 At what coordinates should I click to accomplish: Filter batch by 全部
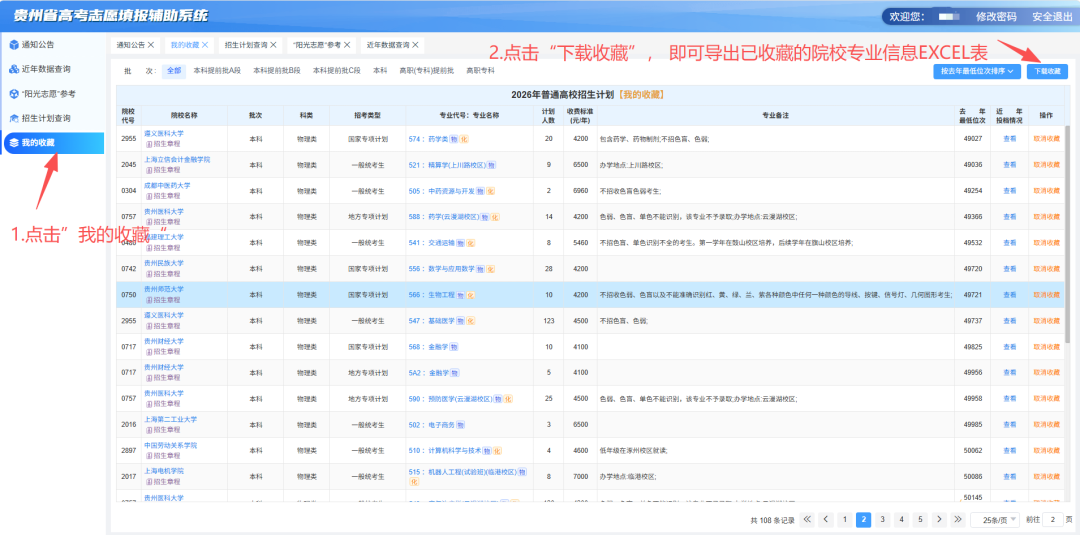174,71
